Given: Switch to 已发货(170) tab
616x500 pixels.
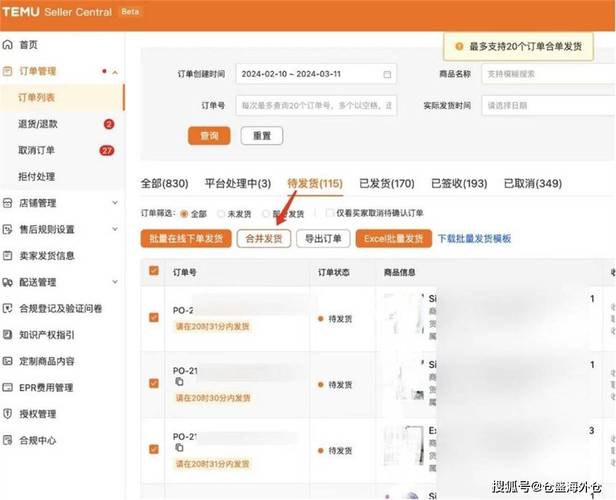Looking at the screenshot, I should pyautogui.click(x=387, y=183).
